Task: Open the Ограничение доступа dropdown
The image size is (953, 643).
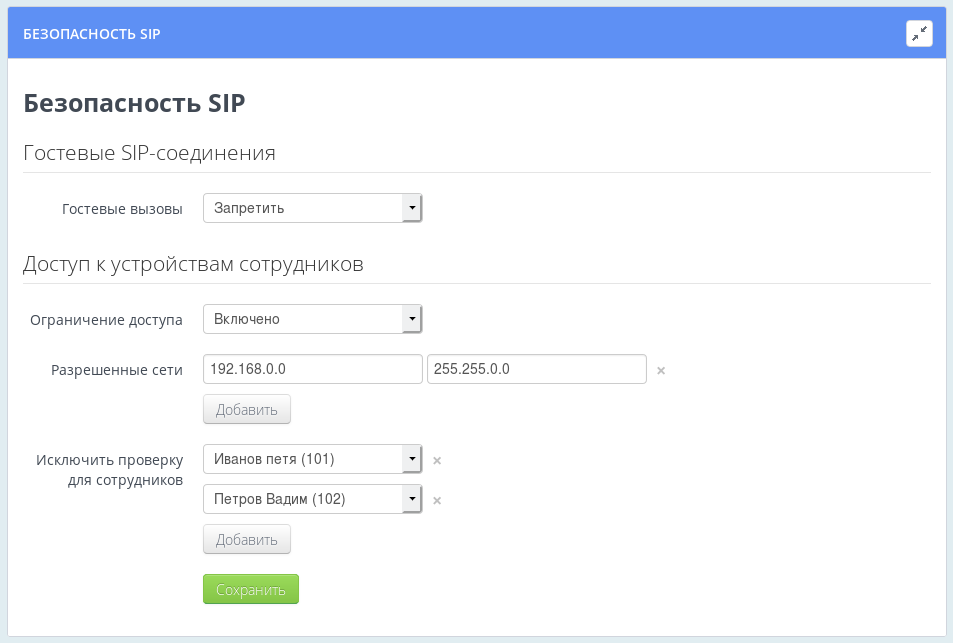Action: [312, 319]
